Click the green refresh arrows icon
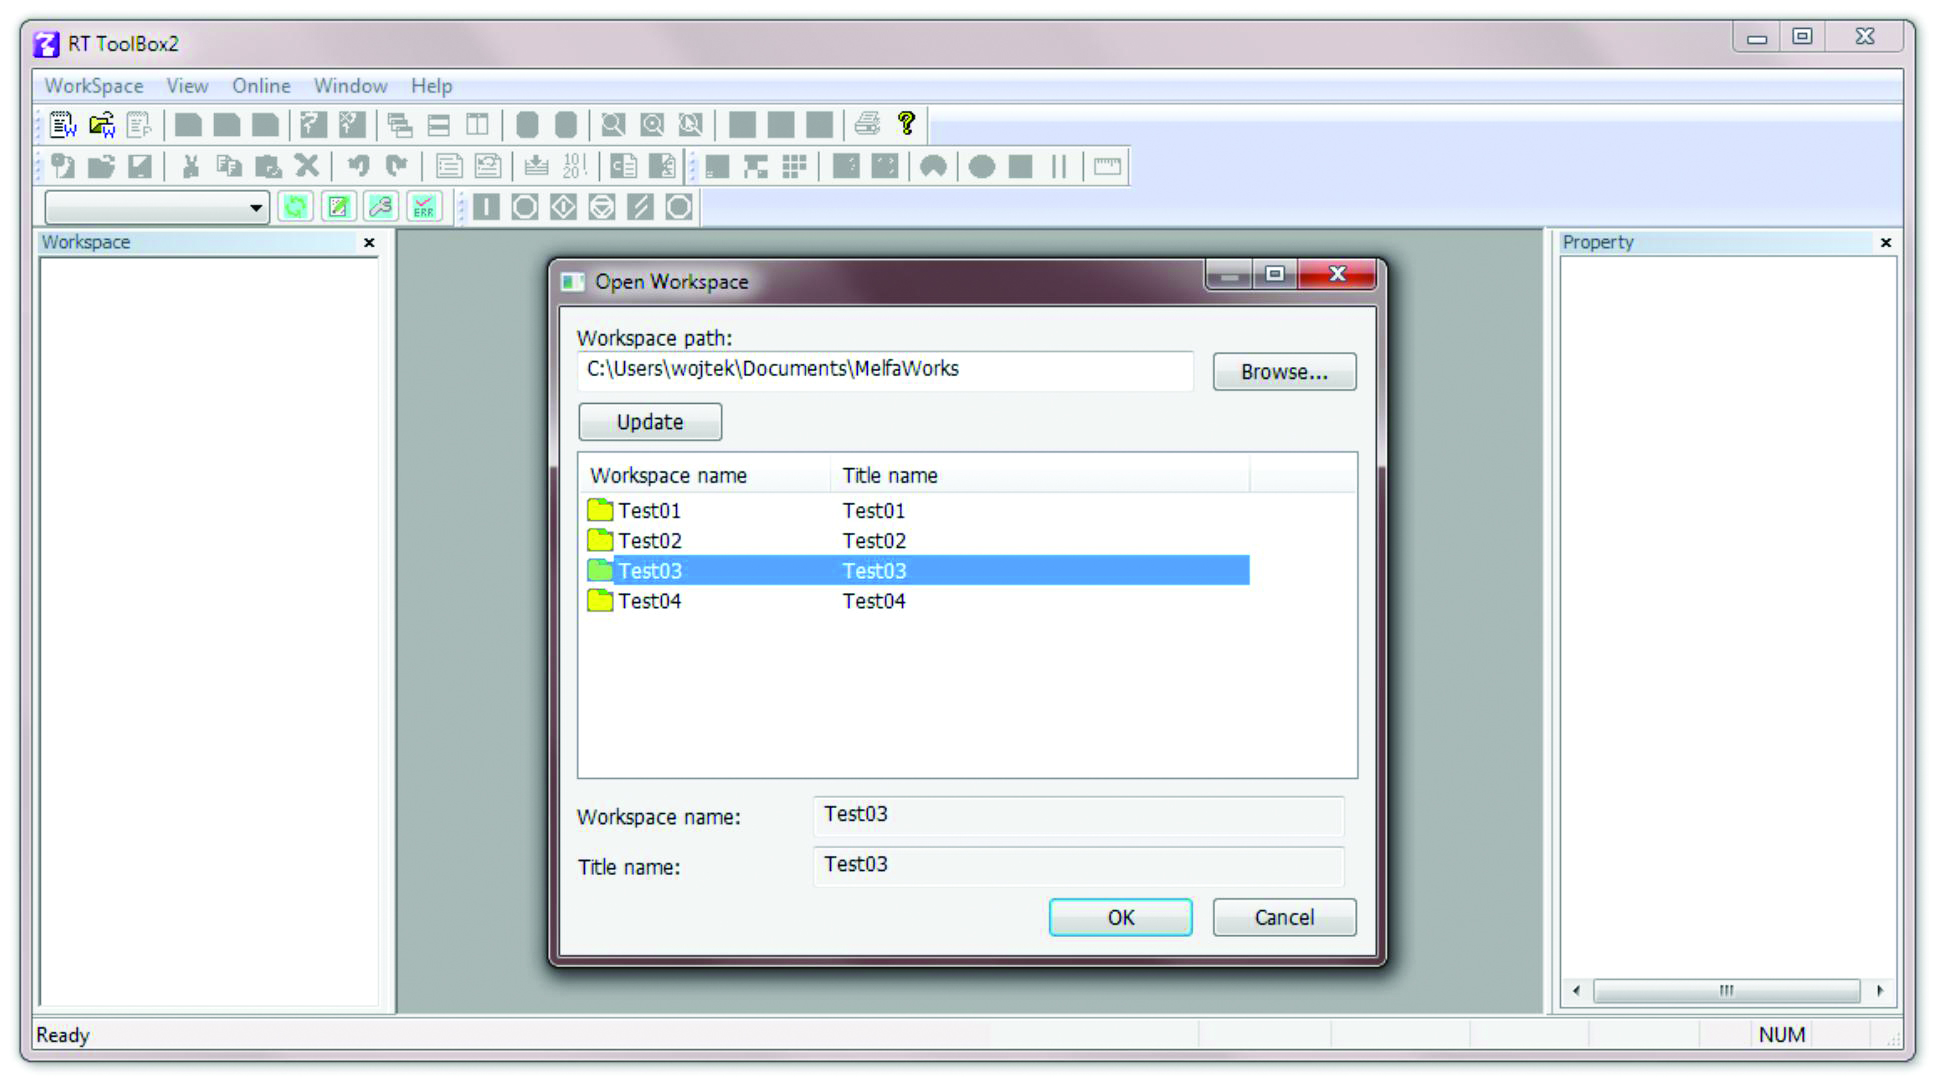Viewport: 1944px width, 1078px height. (x=296, y=207)
